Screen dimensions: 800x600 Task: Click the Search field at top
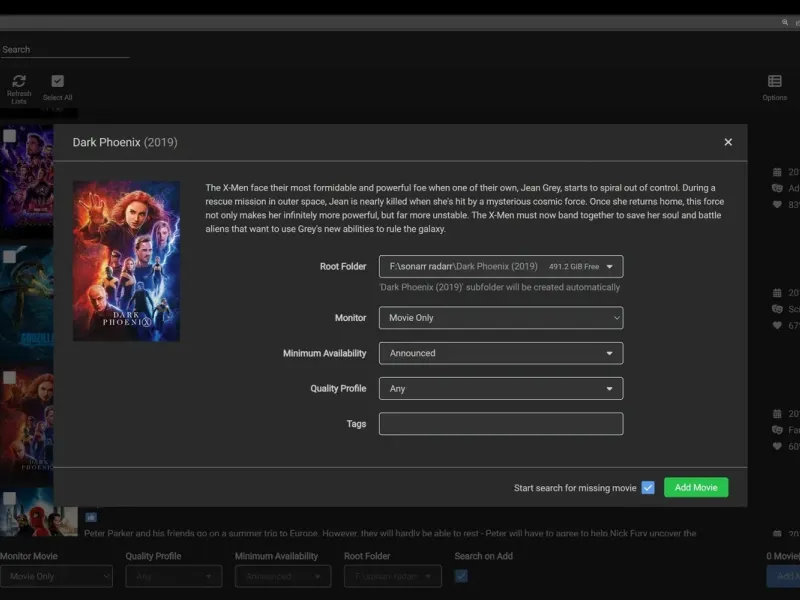pyautogui.click(x=65, y=49)
